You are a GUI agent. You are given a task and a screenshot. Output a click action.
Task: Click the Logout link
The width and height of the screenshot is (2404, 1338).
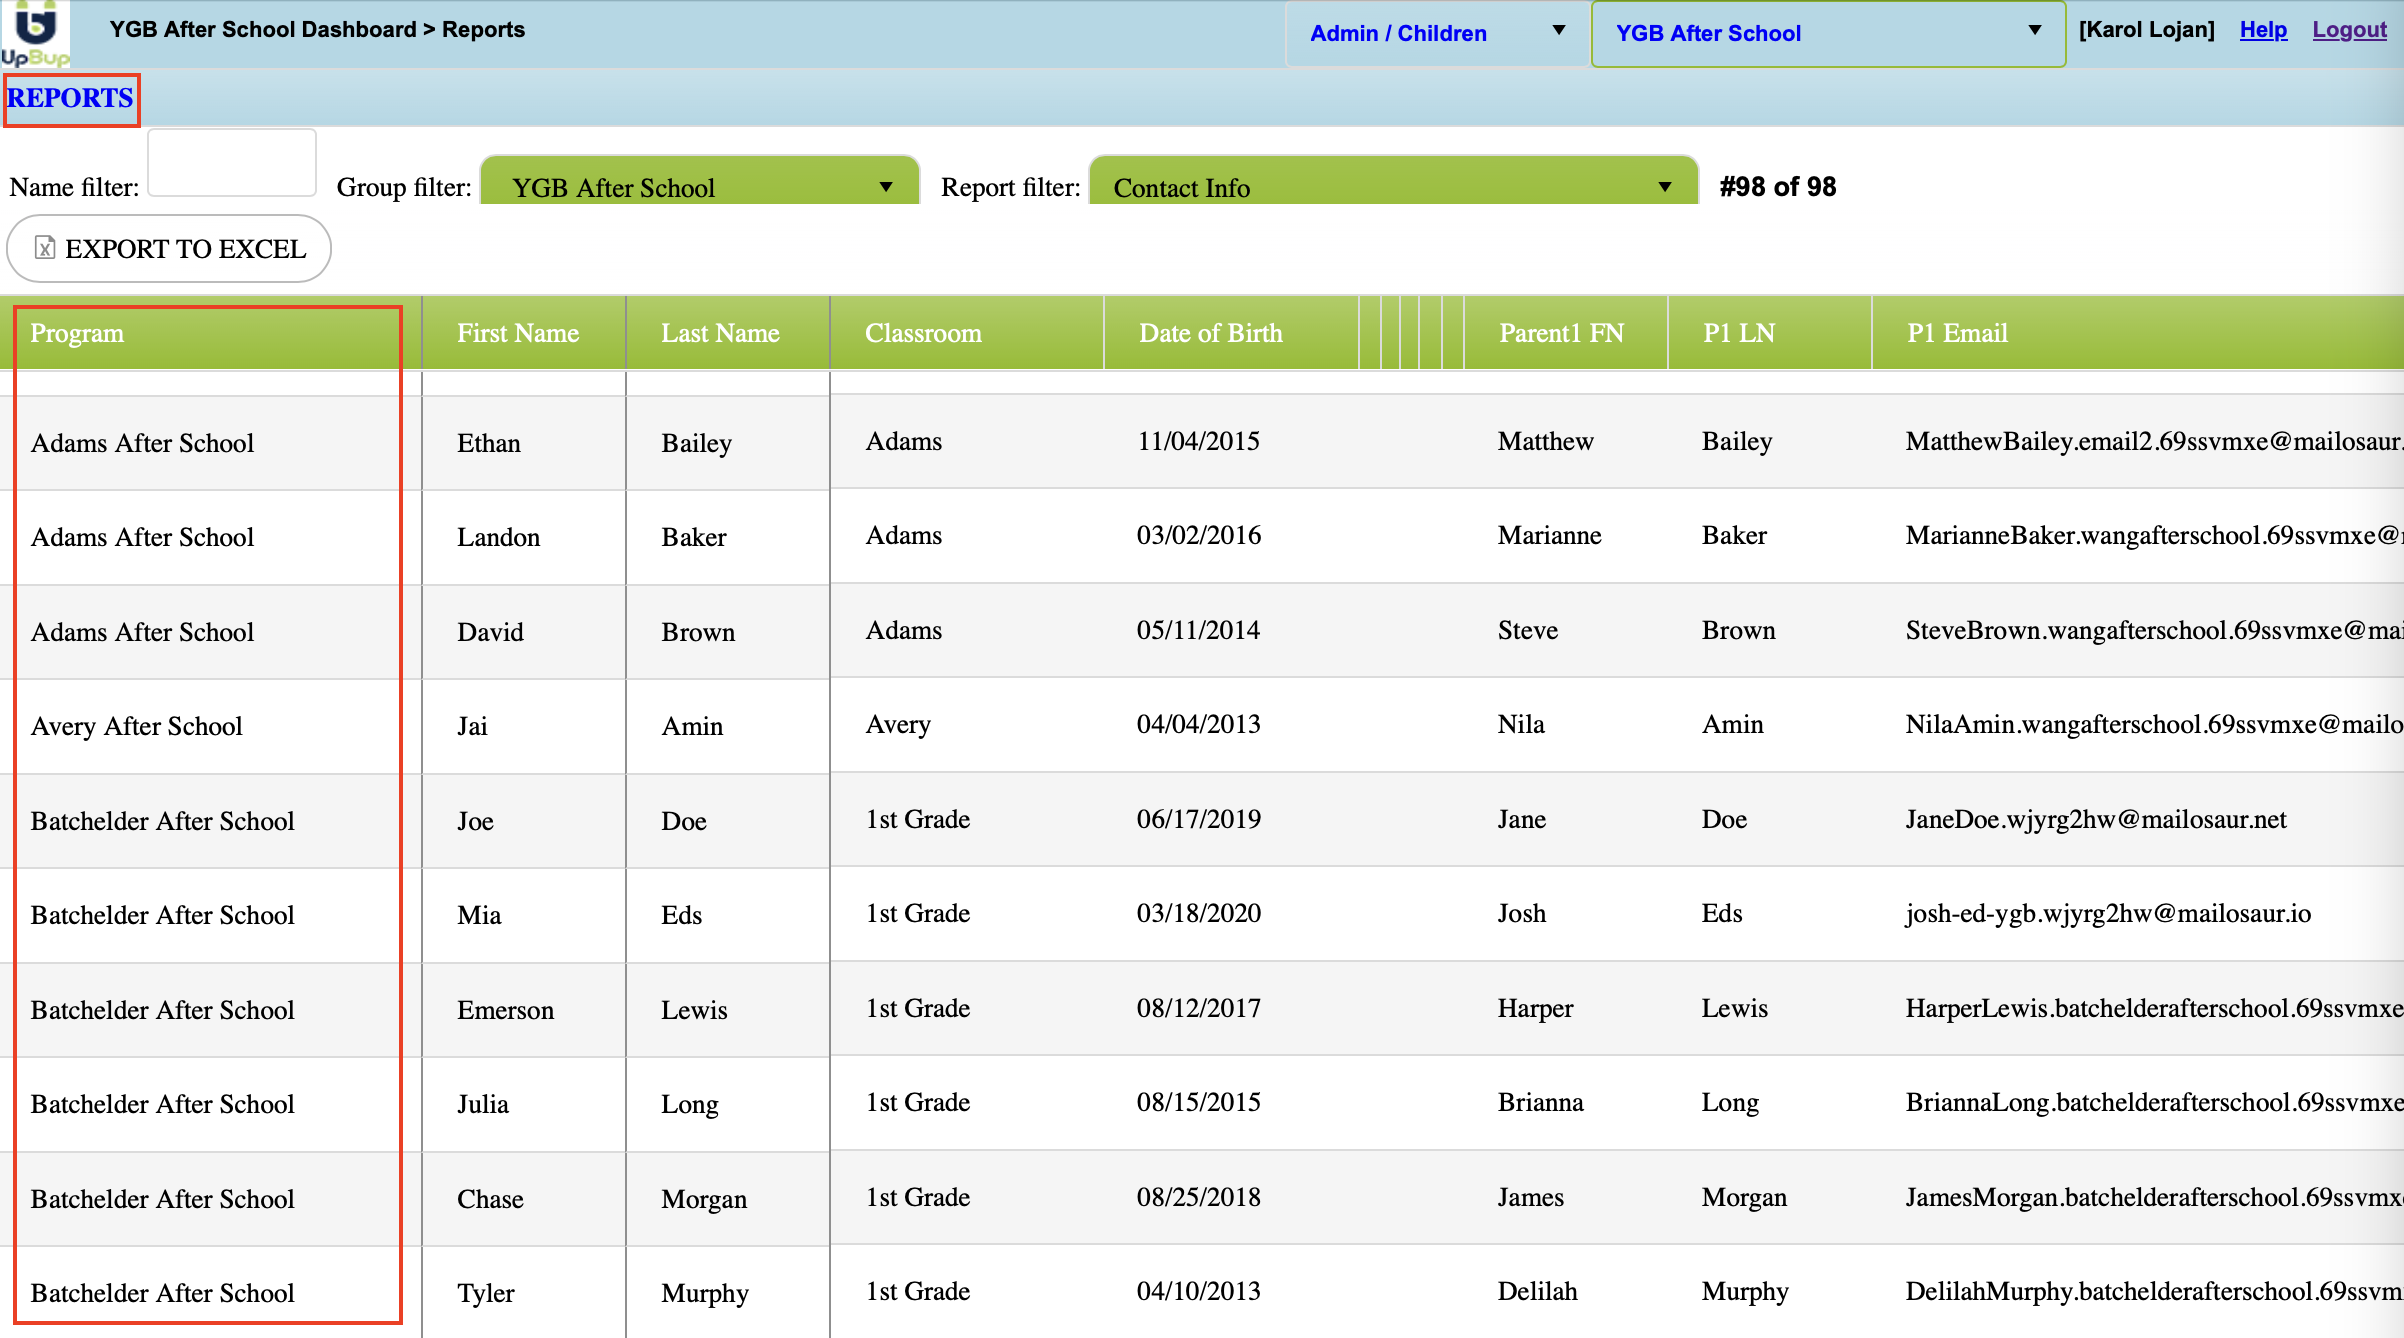coord(2349,29)
